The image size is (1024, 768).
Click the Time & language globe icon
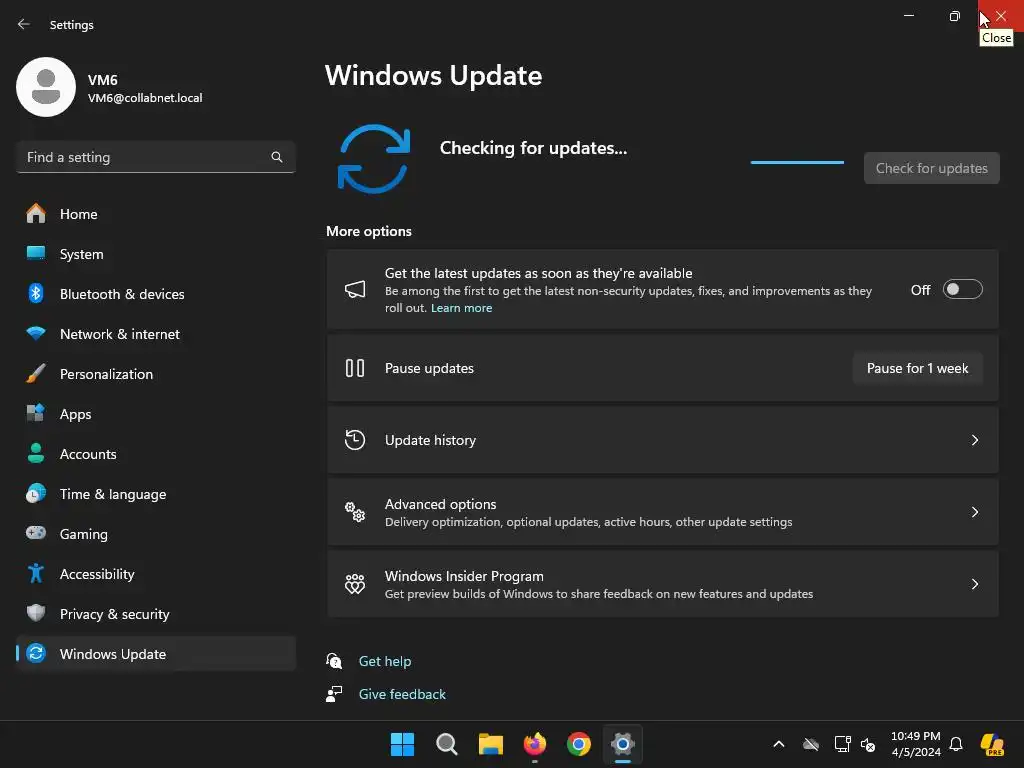pos(36,493)
